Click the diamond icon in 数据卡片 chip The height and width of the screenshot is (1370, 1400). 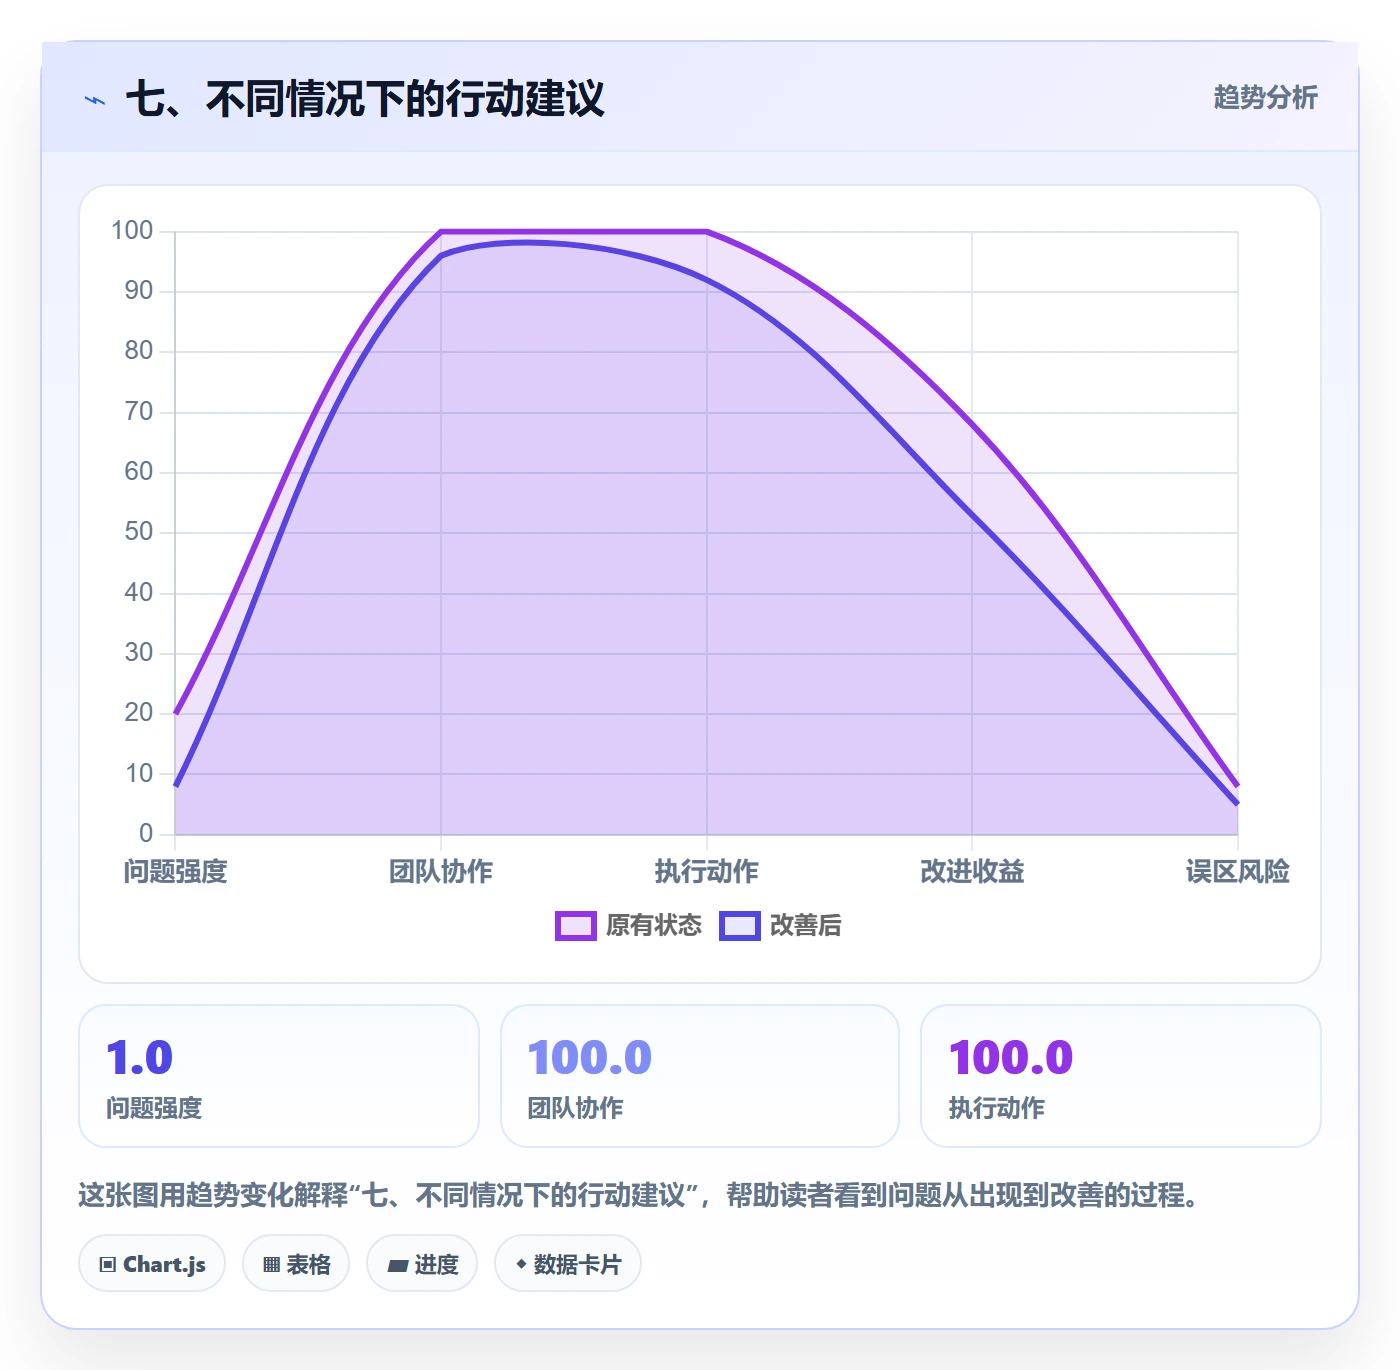click(521, 1264)
